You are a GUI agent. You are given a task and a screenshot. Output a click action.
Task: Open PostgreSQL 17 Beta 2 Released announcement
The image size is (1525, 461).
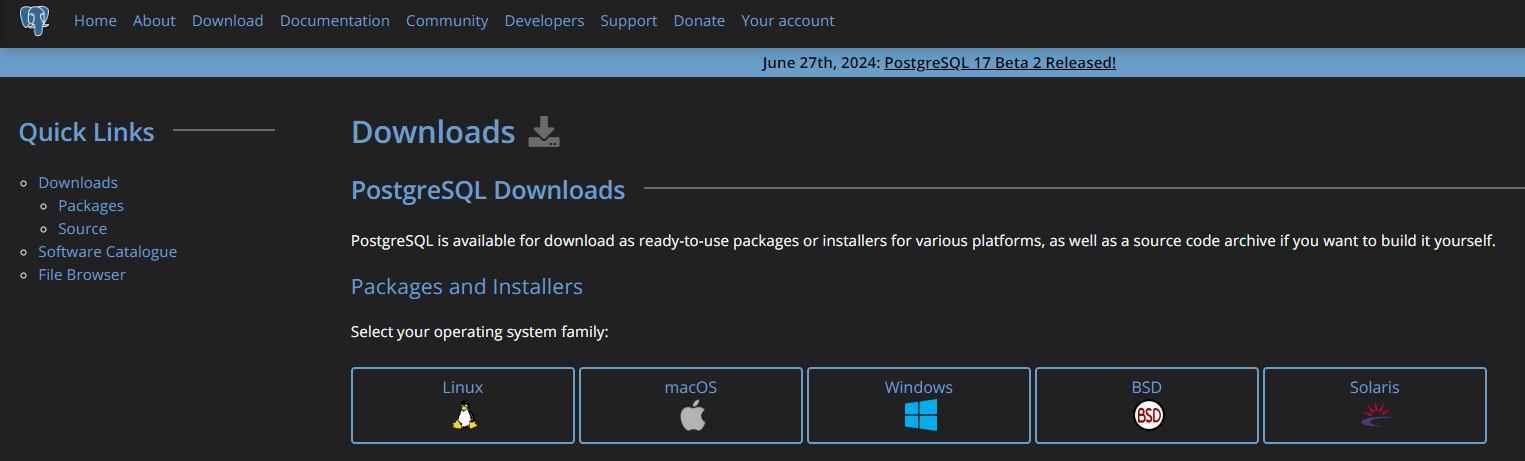point(1000,62)
